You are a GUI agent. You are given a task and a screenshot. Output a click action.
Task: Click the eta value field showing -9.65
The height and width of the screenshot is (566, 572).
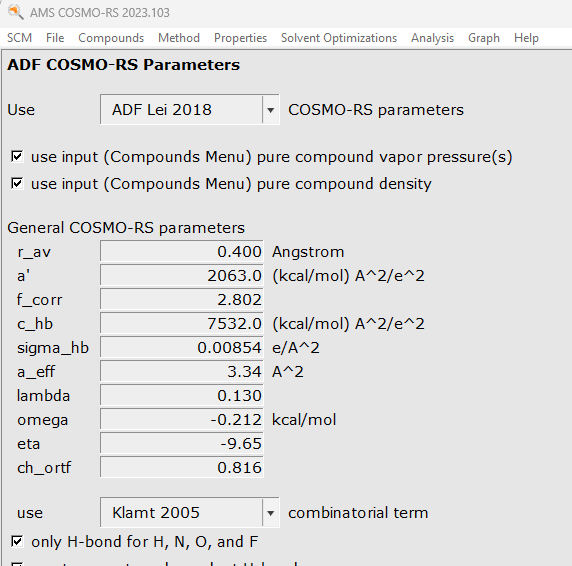click(x=182, y=444)
